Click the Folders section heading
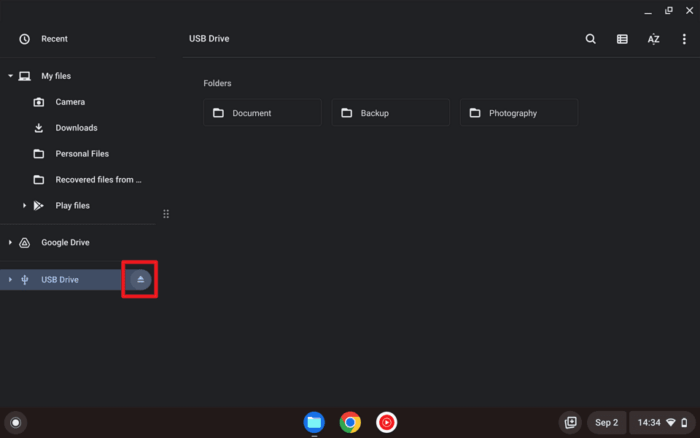700x438 pixels. (x=217, y=83)
